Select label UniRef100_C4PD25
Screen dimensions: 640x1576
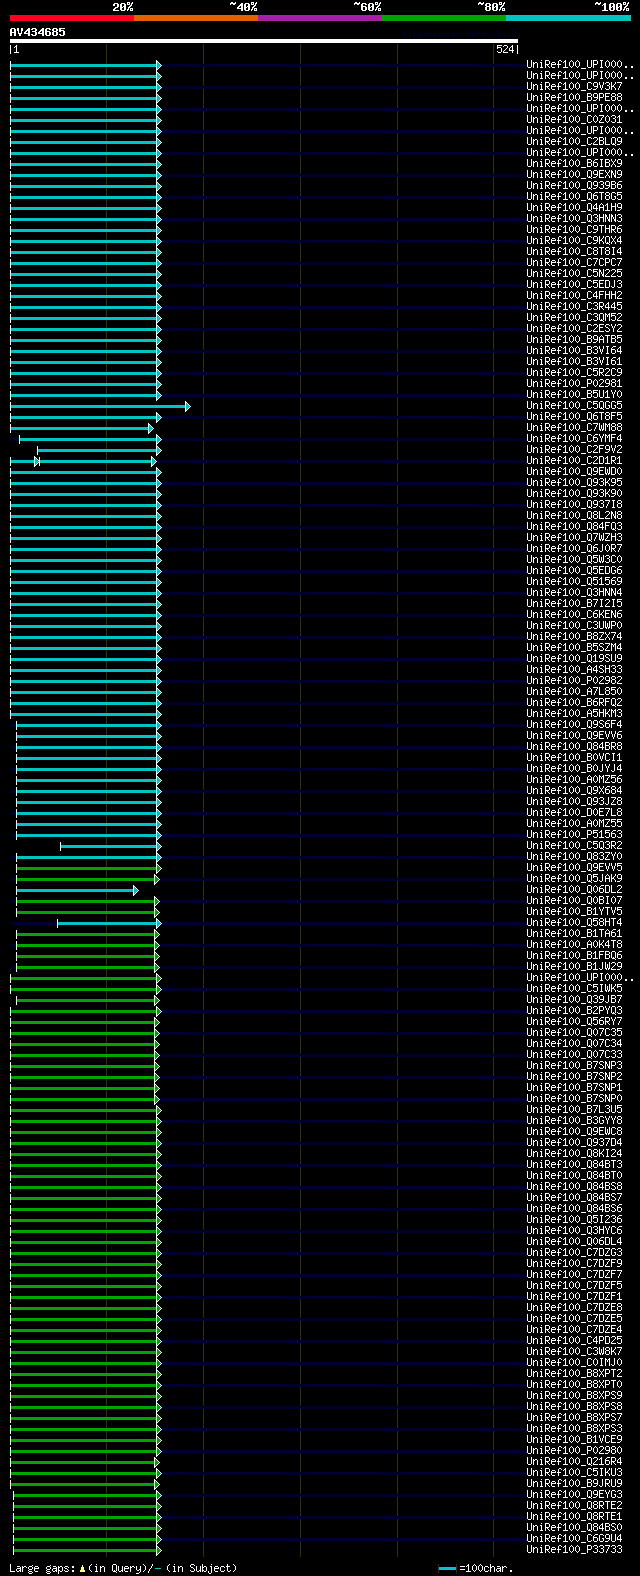575,1341
